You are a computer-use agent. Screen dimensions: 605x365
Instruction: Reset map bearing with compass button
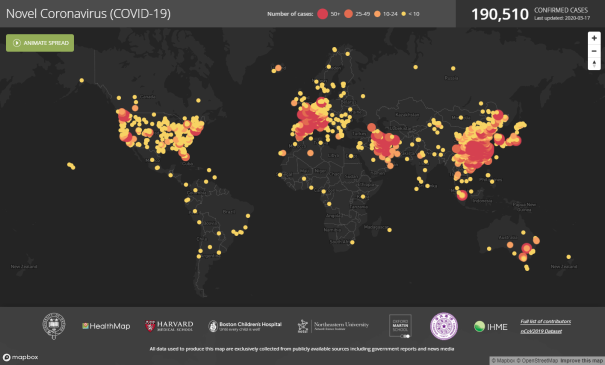[x=594, y=64]
